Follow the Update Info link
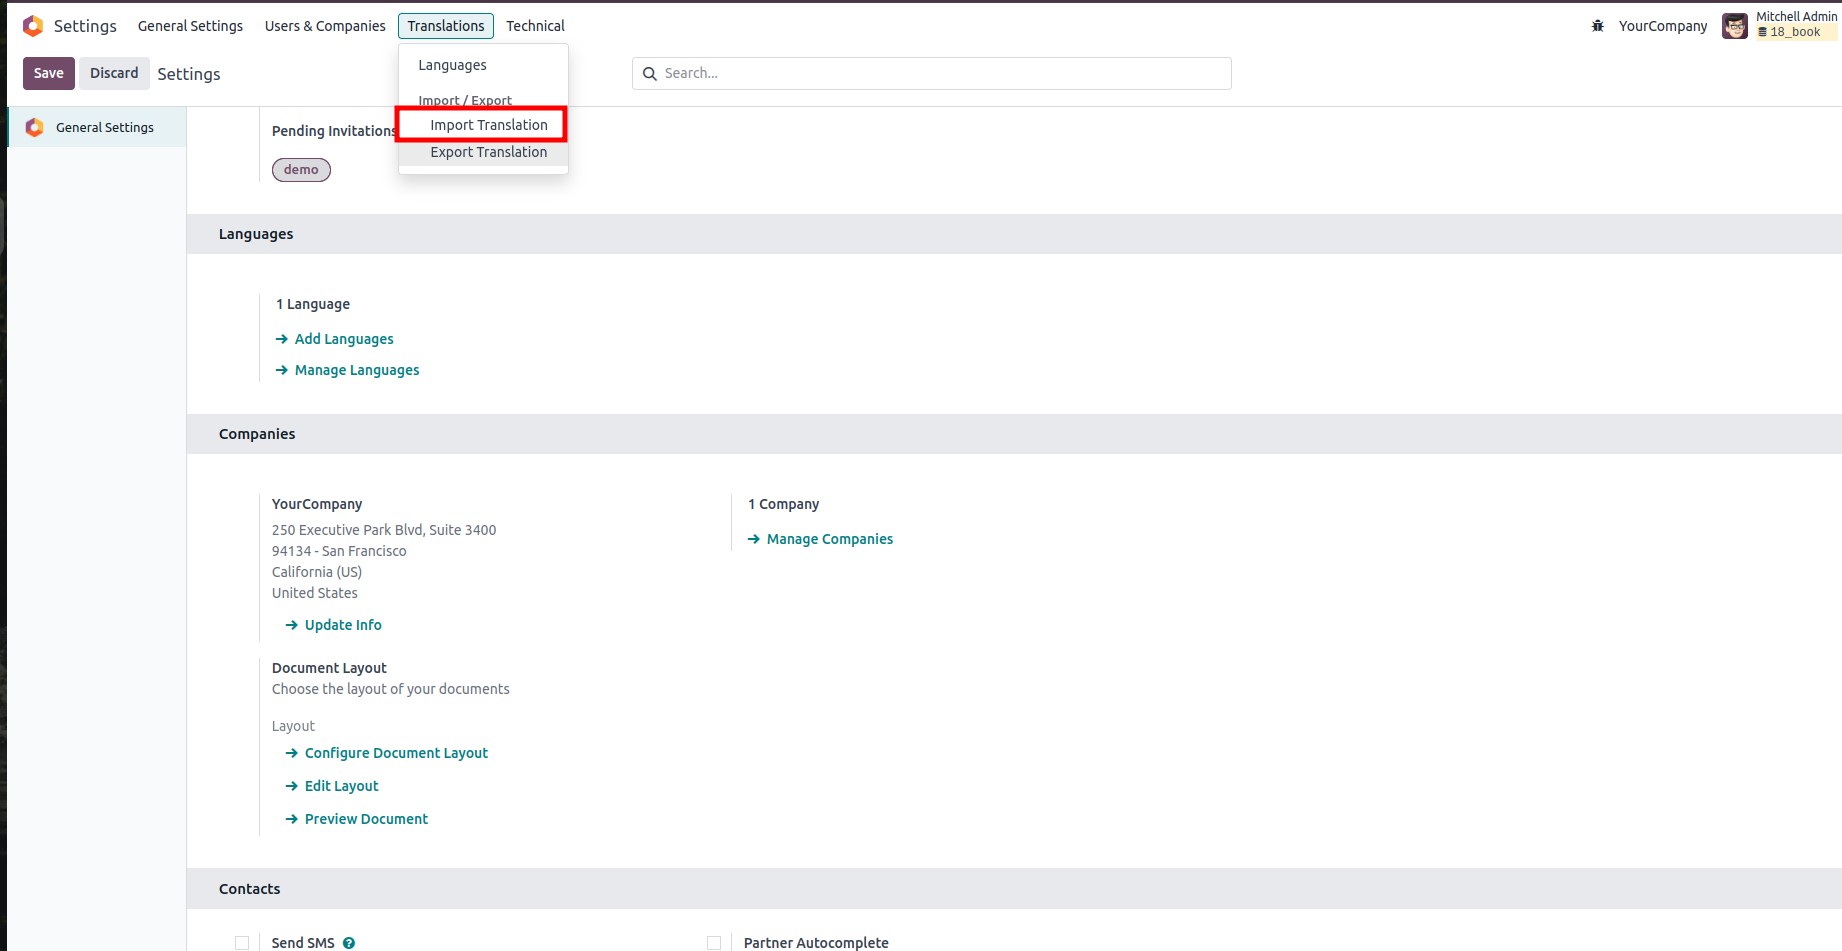 tap(343, 626)
